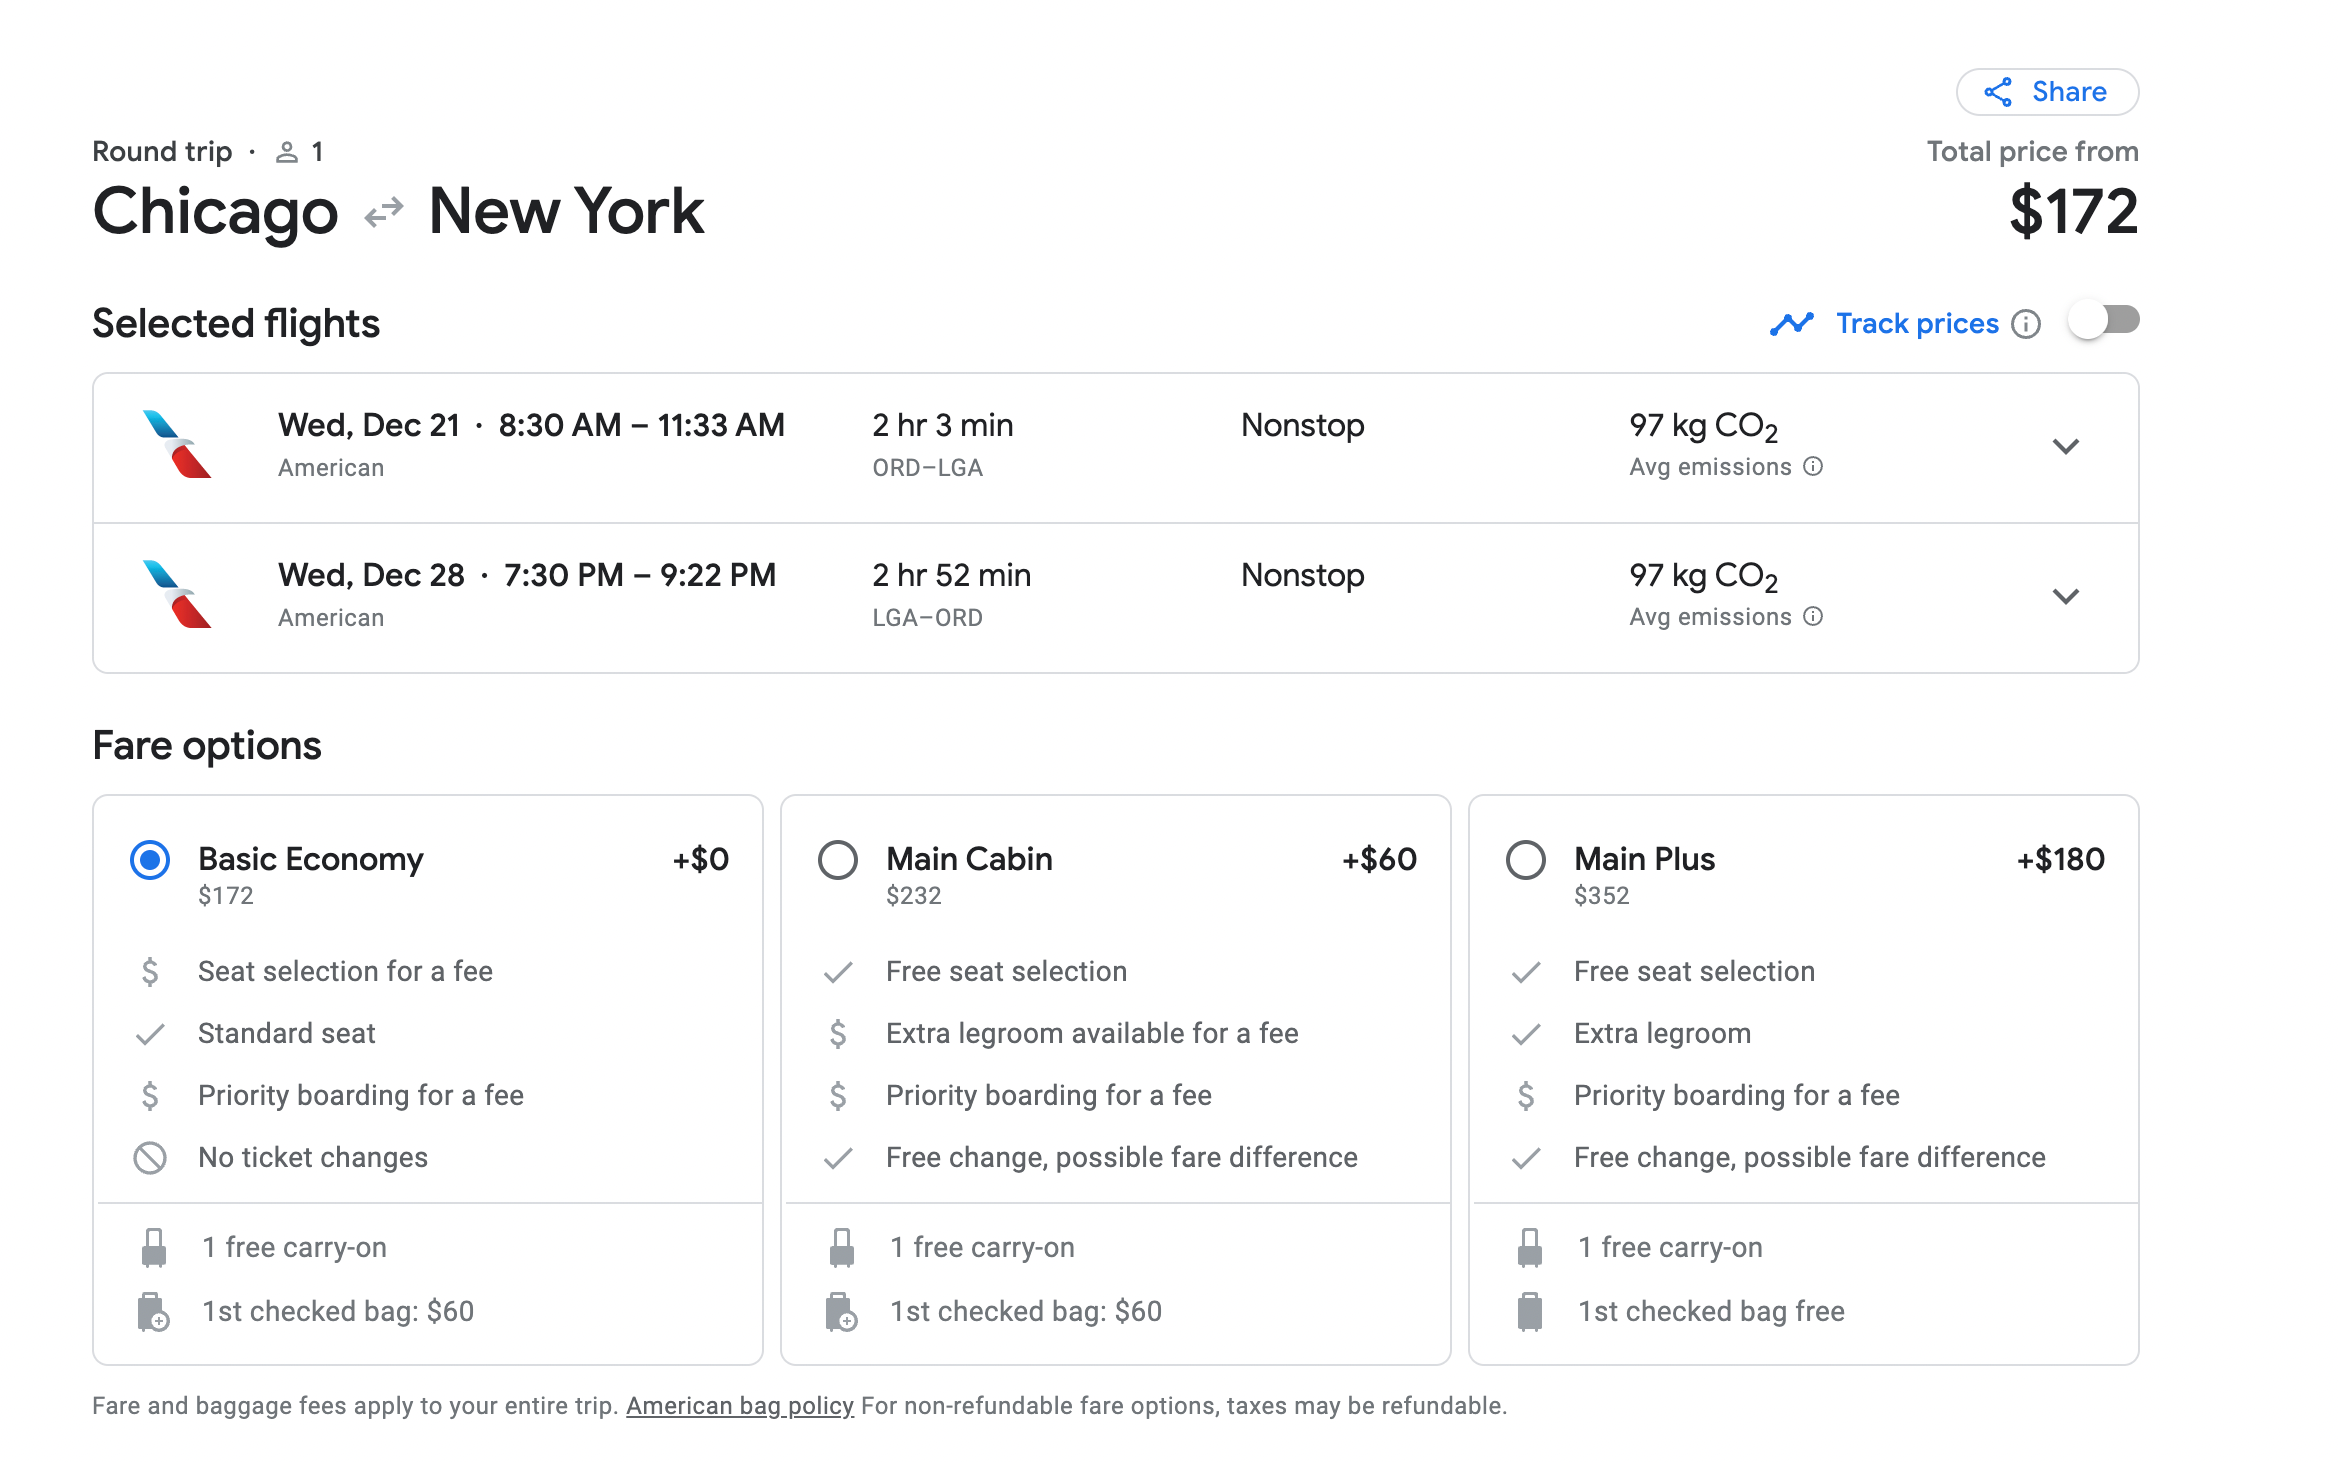
Task: Click the round trip swap arrows icon
Action: tap(384, 213)
